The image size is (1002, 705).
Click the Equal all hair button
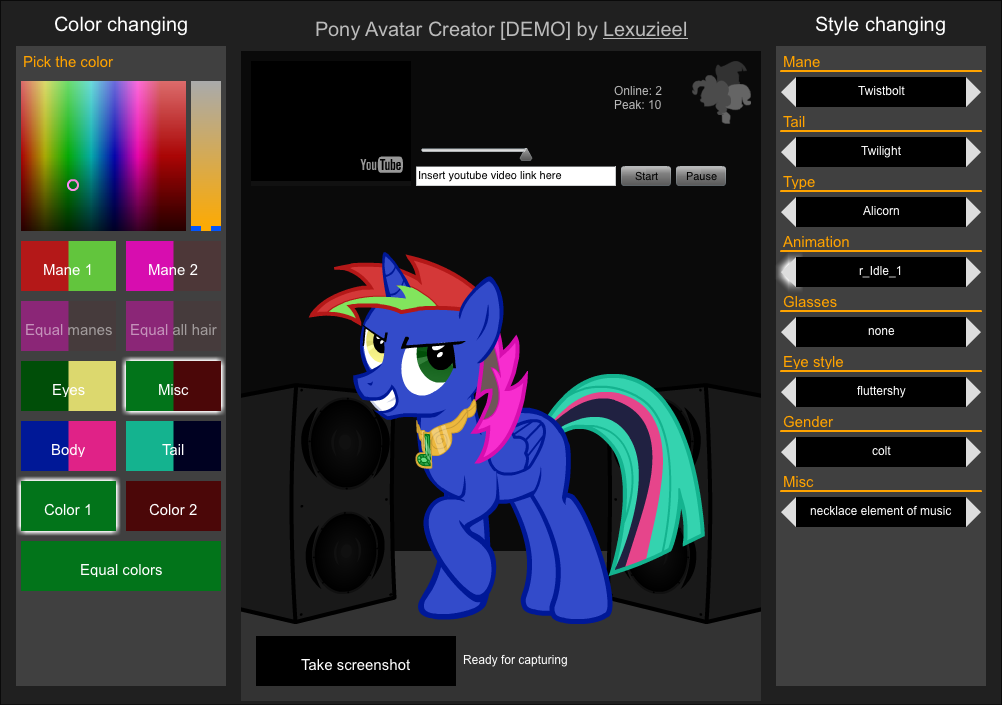tap(173, 327)
